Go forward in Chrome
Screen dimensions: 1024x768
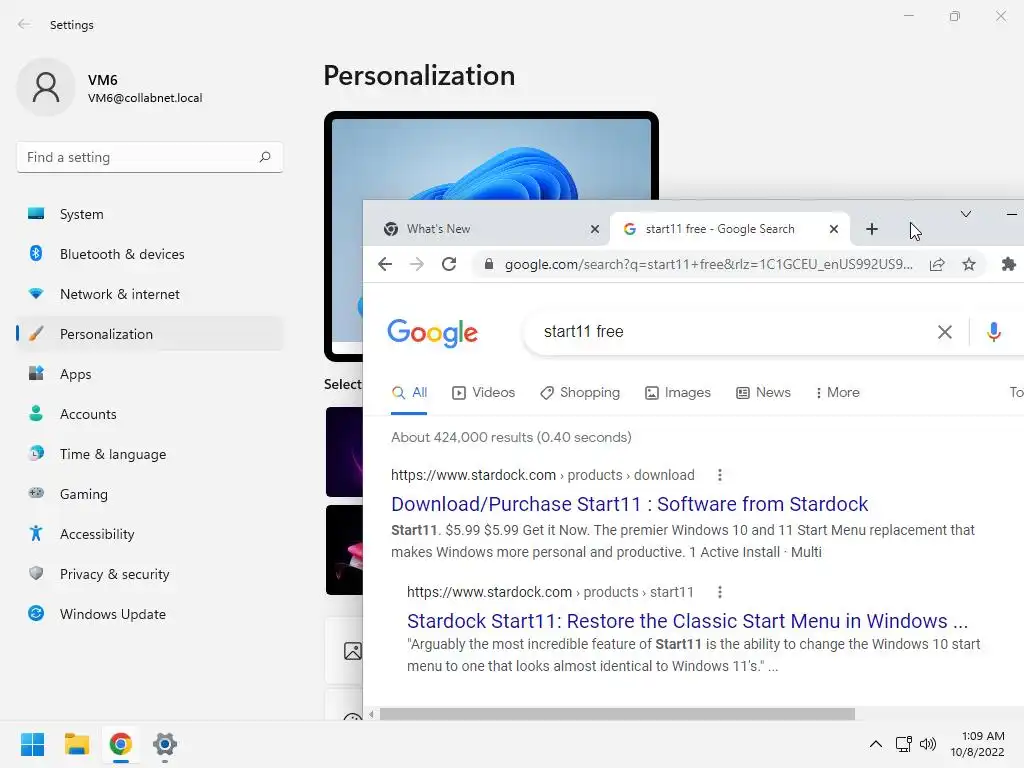click(x=417, y=264)
